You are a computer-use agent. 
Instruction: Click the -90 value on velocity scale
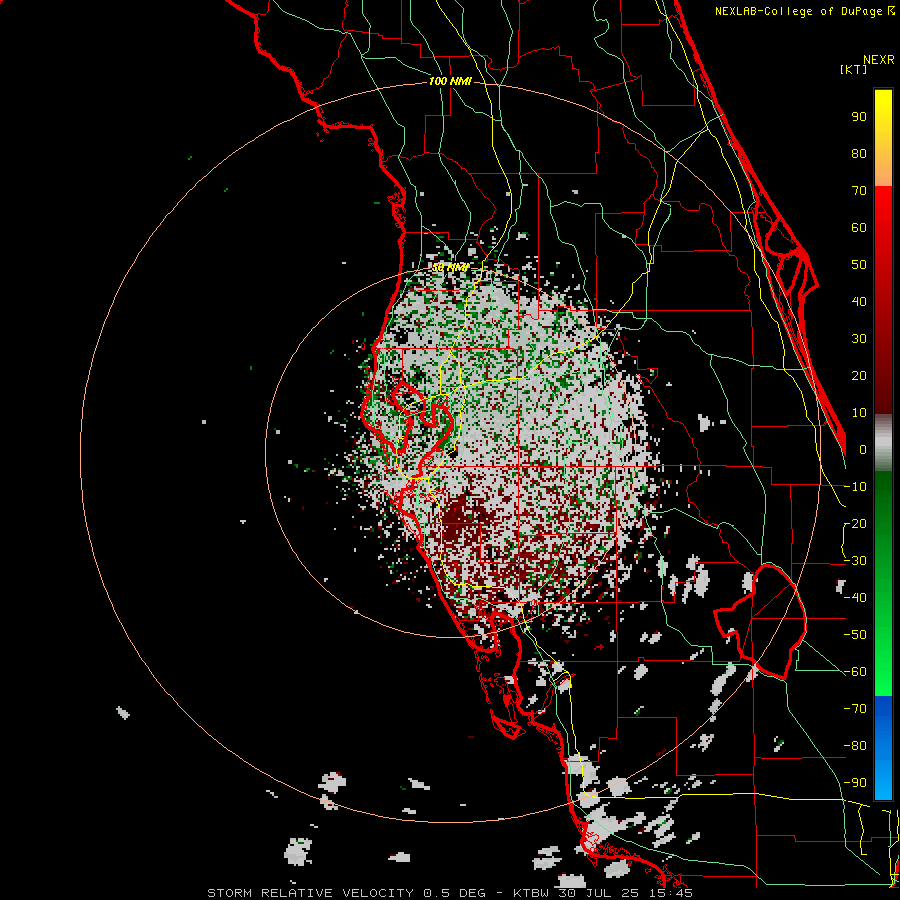click(x=855, y=782)
